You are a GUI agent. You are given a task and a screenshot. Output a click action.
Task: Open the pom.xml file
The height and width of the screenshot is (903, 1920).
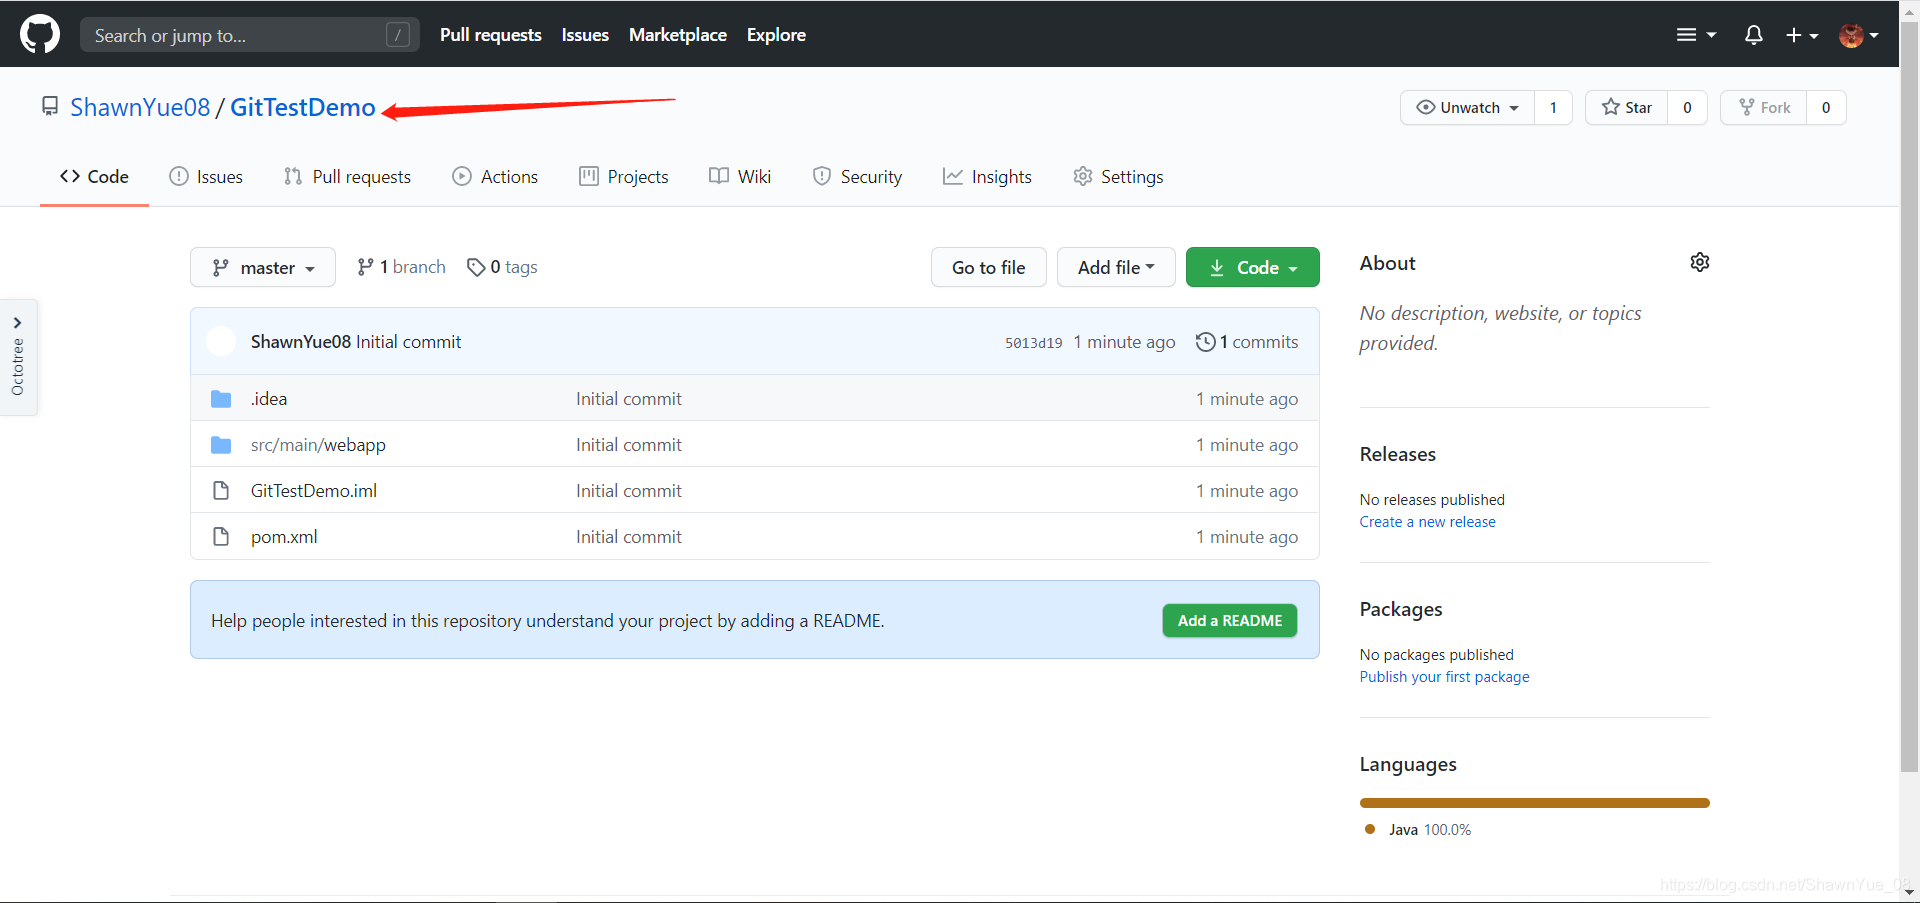coord(284,537)
